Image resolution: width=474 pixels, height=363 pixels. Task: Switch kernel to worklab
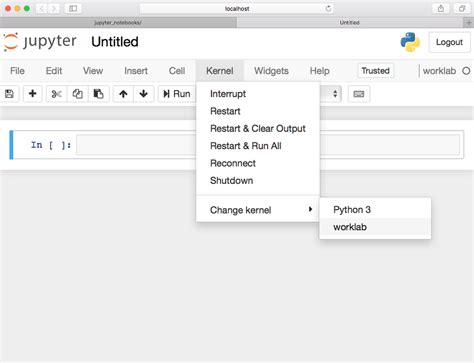(375, 227)
